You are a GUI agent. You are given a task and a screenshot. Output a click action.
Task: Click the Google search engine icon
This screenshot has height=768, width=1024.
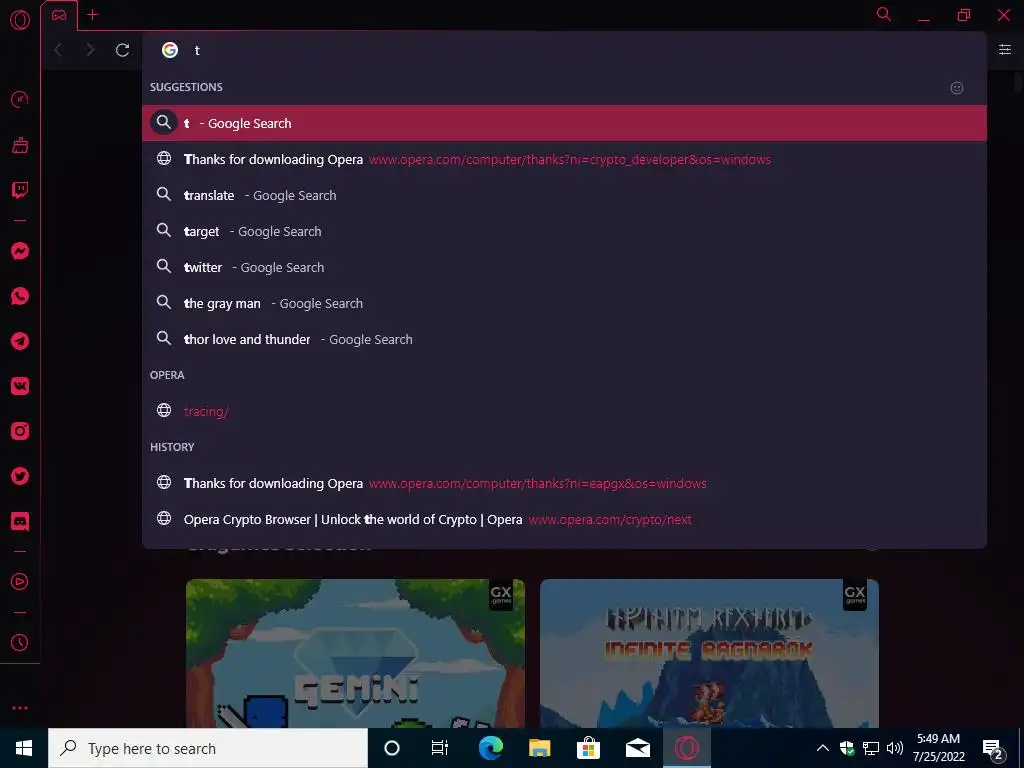170,50
